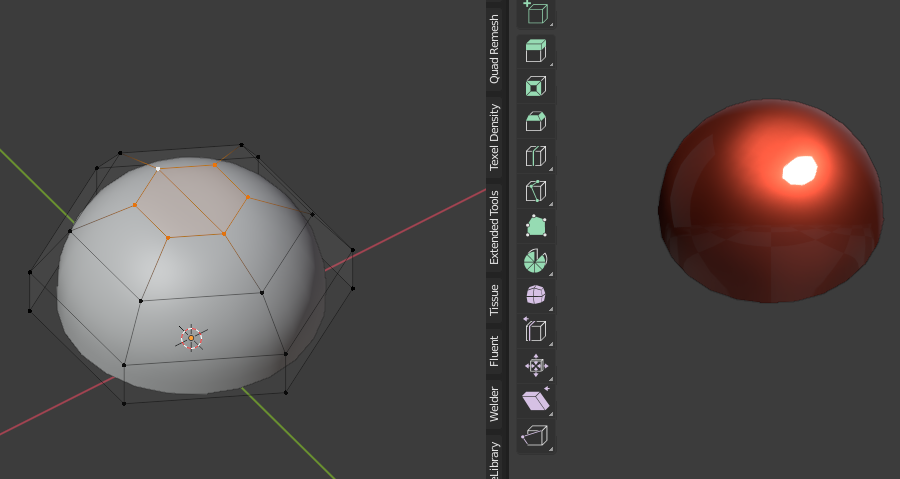Screen dimensions: 900x479
Task: Select the Knife tool
Action: click(x=536, y=191)
